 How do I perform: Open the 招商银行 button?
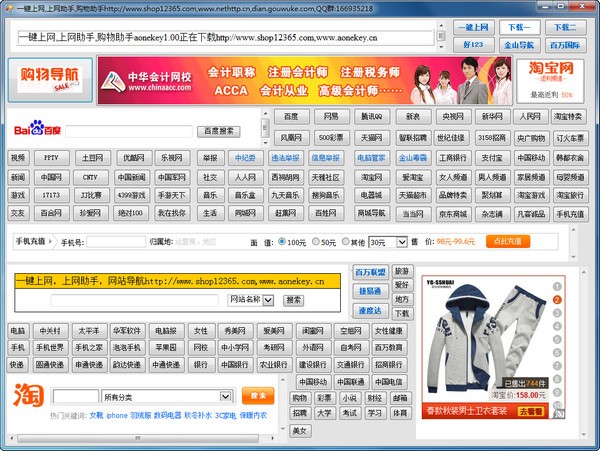click(389, 365)
